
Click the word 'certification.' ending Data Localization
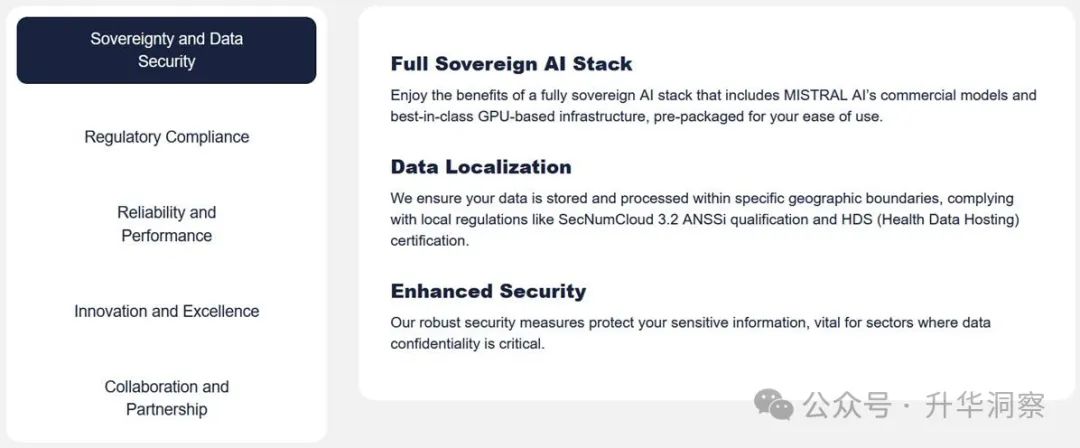[429, 241]
